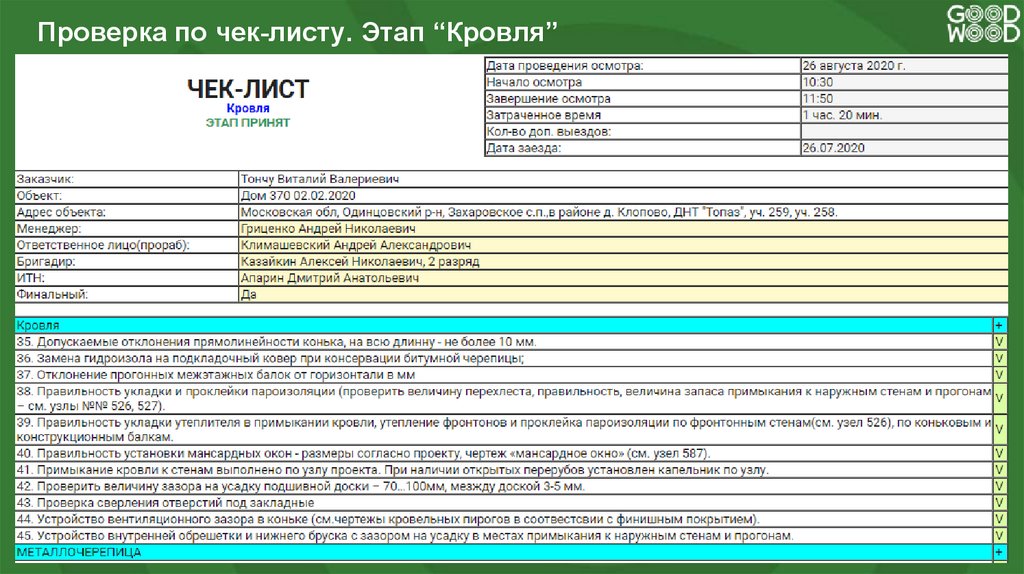This screenshot has width=1024, height=574.
Task: Select brigadier Казайкин Алексей Николаевич
Action: [x=623, y=261]
